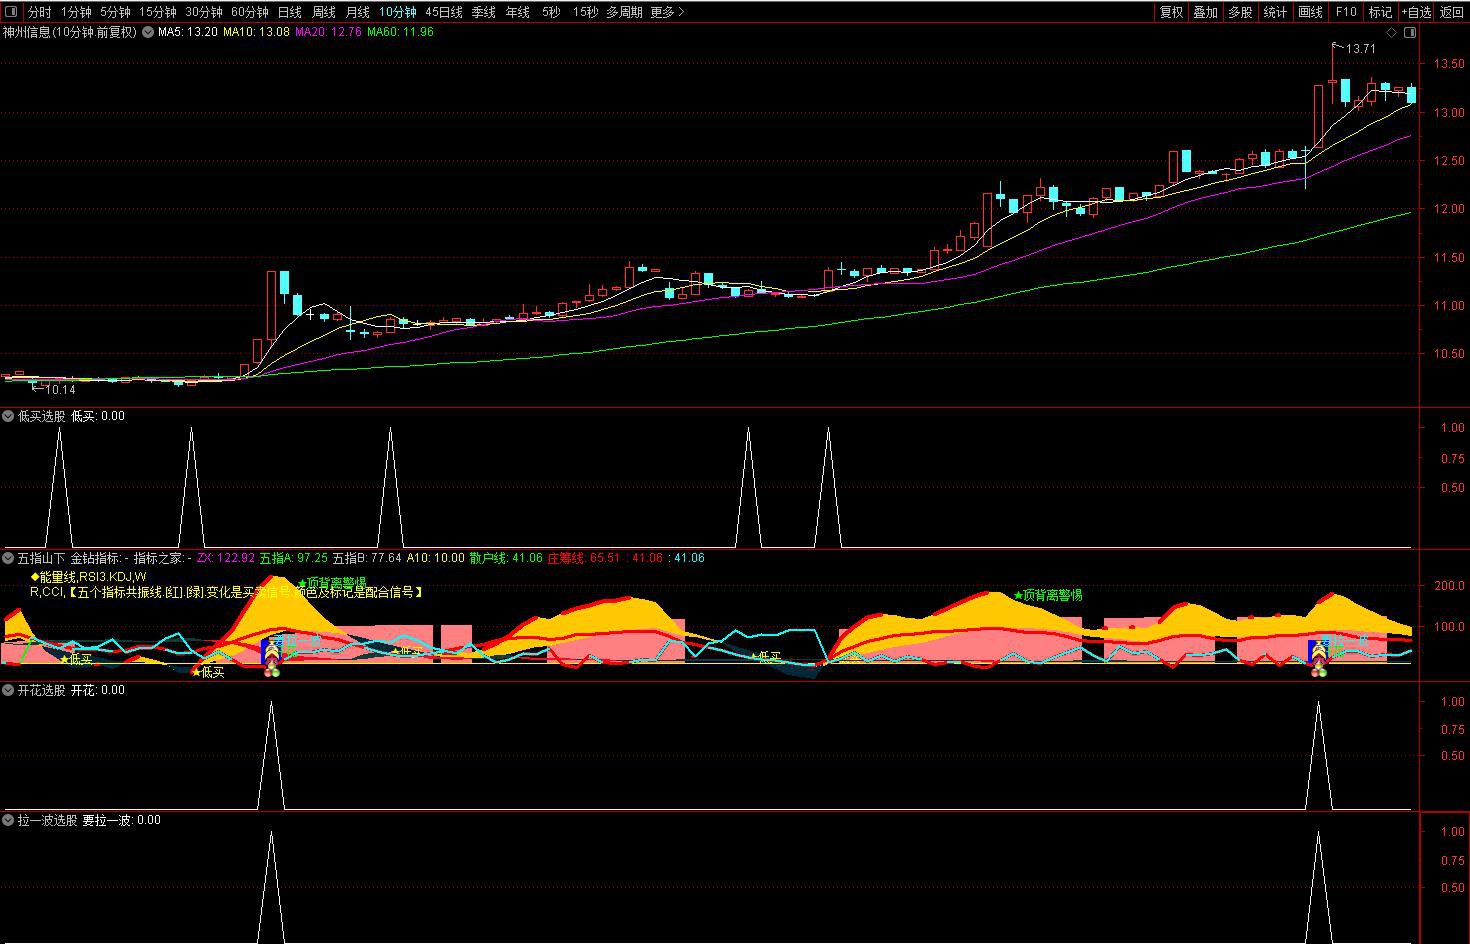Click the 统计 statistics button
This screenshot has height=944, width=1470.
point(1275,12)
